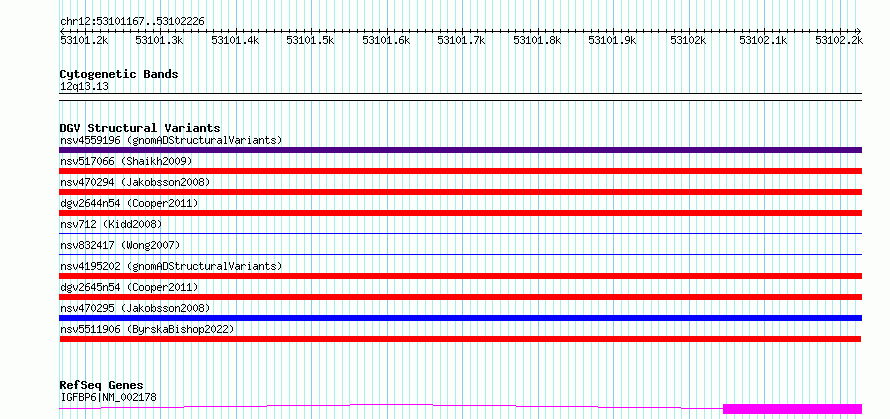This screenshot has width=890, height=419.
Task: Click the nsv712 (Kidd2008) label
Action: tap(111, 224)
